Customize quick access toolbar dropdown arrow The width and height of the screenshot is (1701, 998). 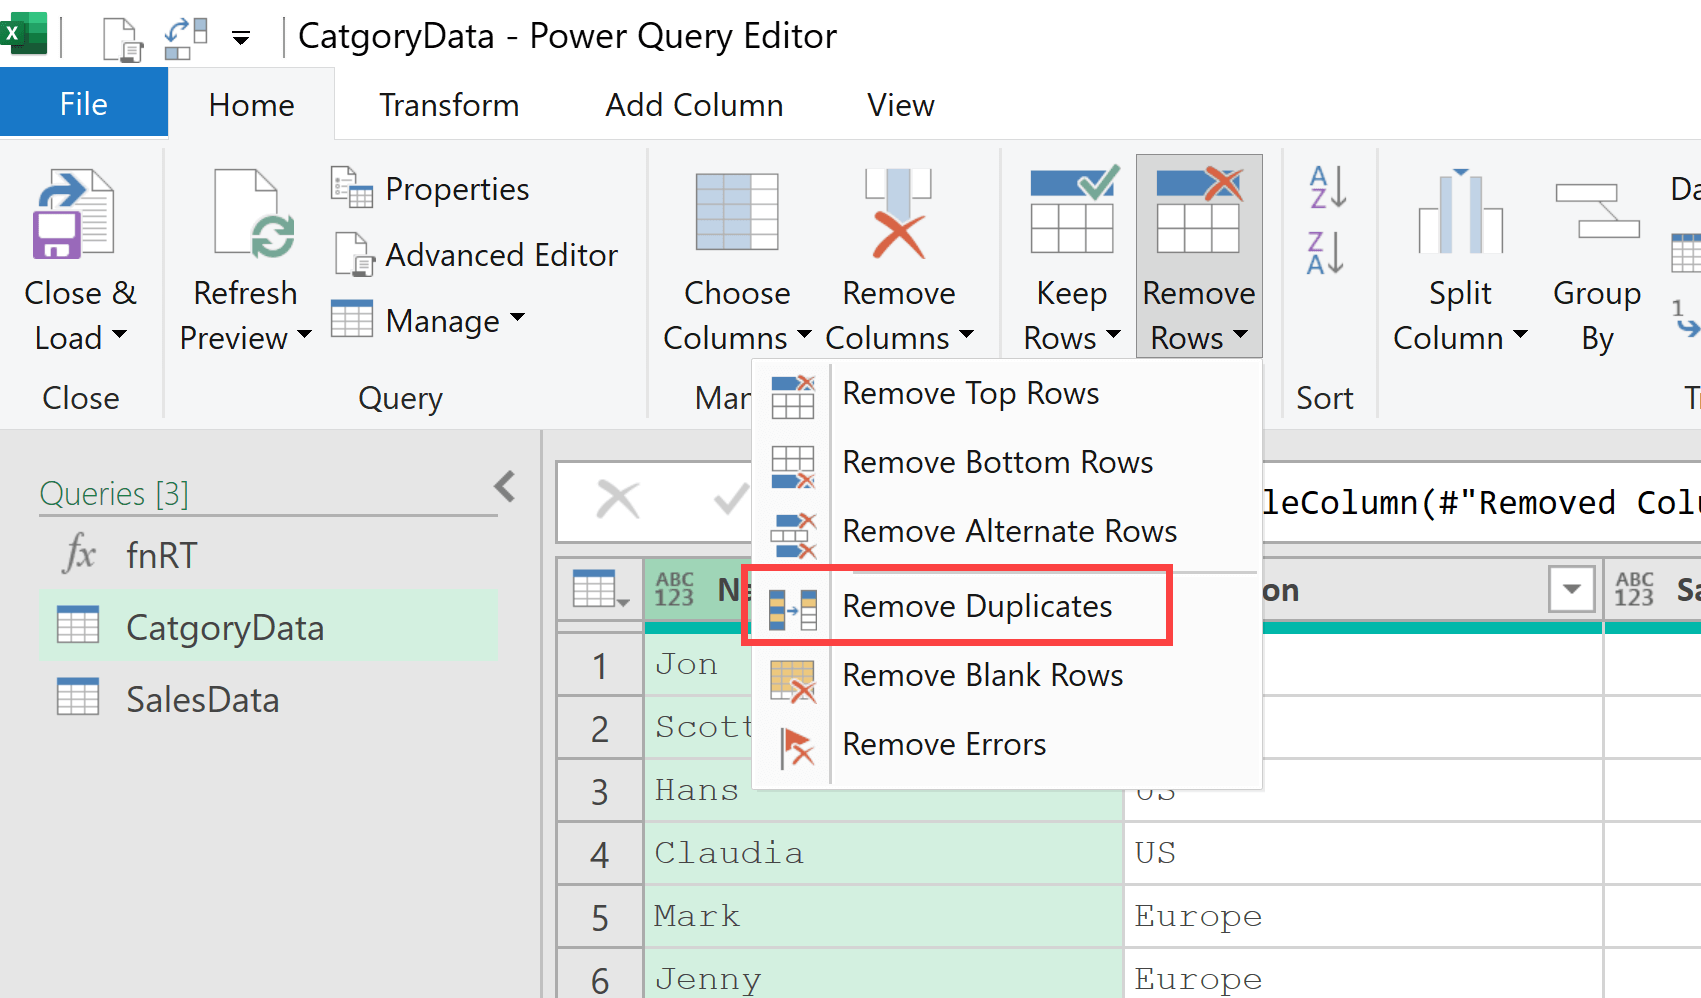241,39
